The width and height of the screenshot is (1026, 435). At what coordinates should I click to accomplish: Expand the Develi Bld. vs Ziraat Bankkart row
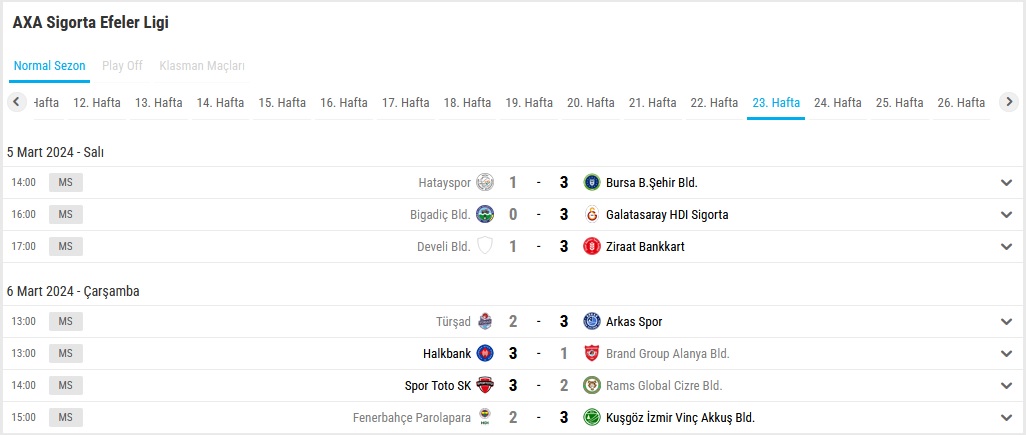(1006, 247)
